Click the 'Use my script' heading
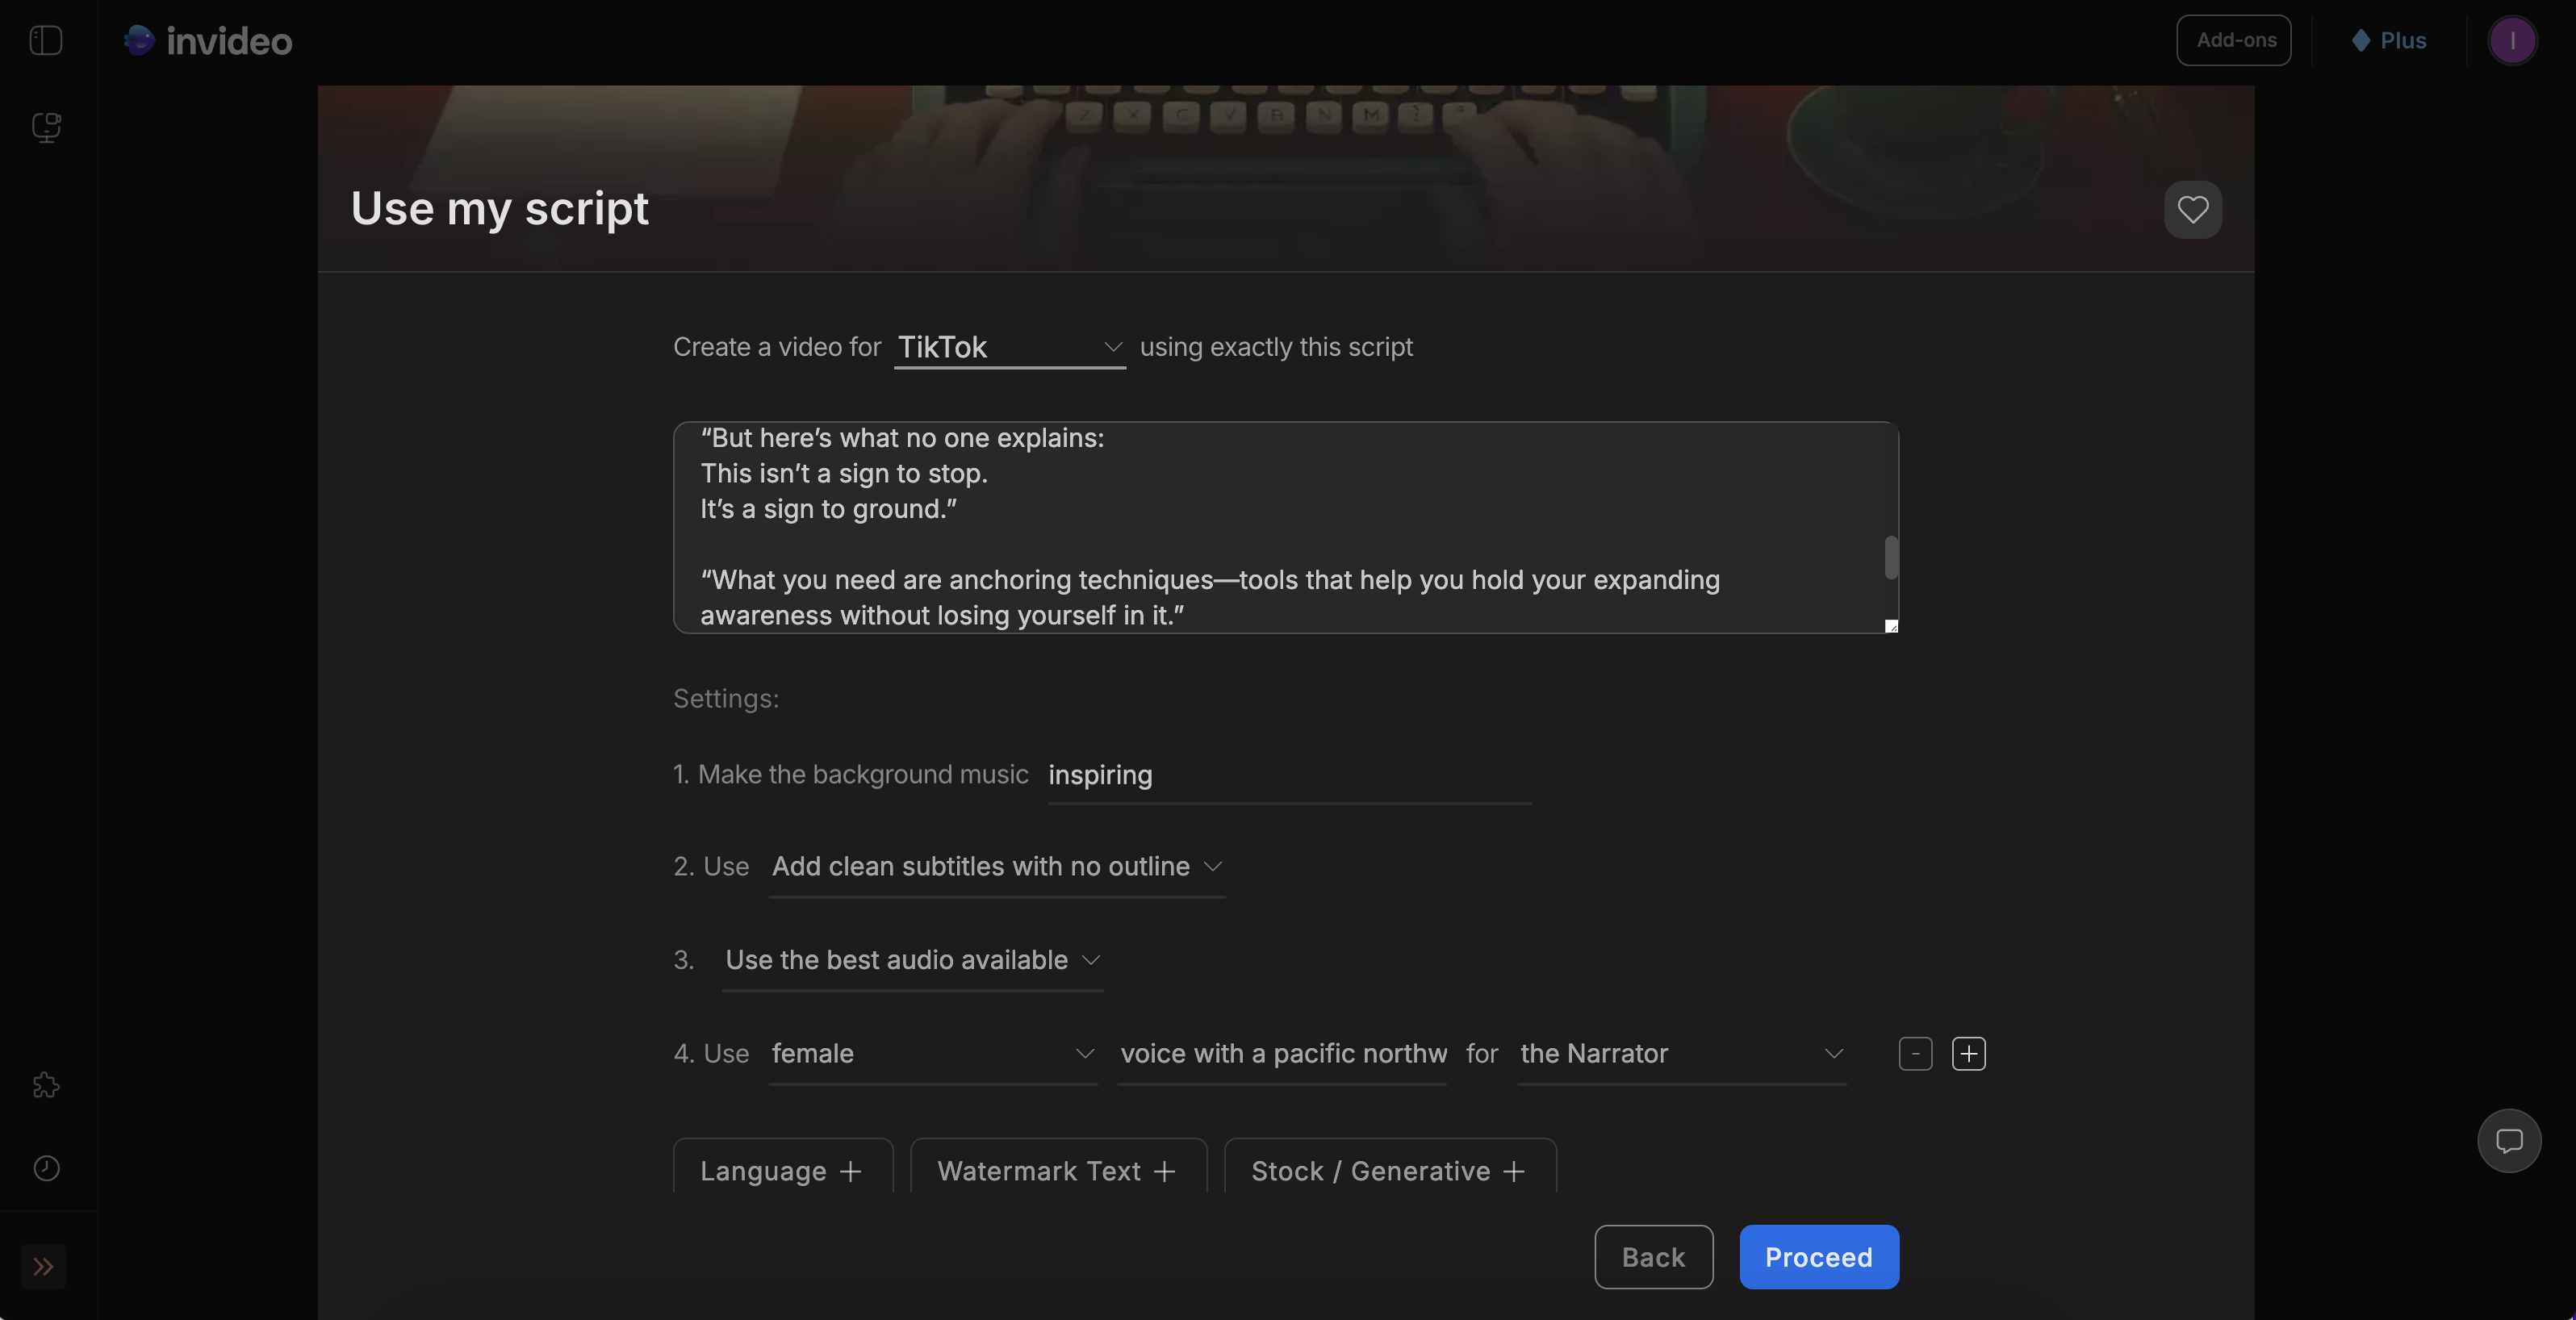 point(499,209)
